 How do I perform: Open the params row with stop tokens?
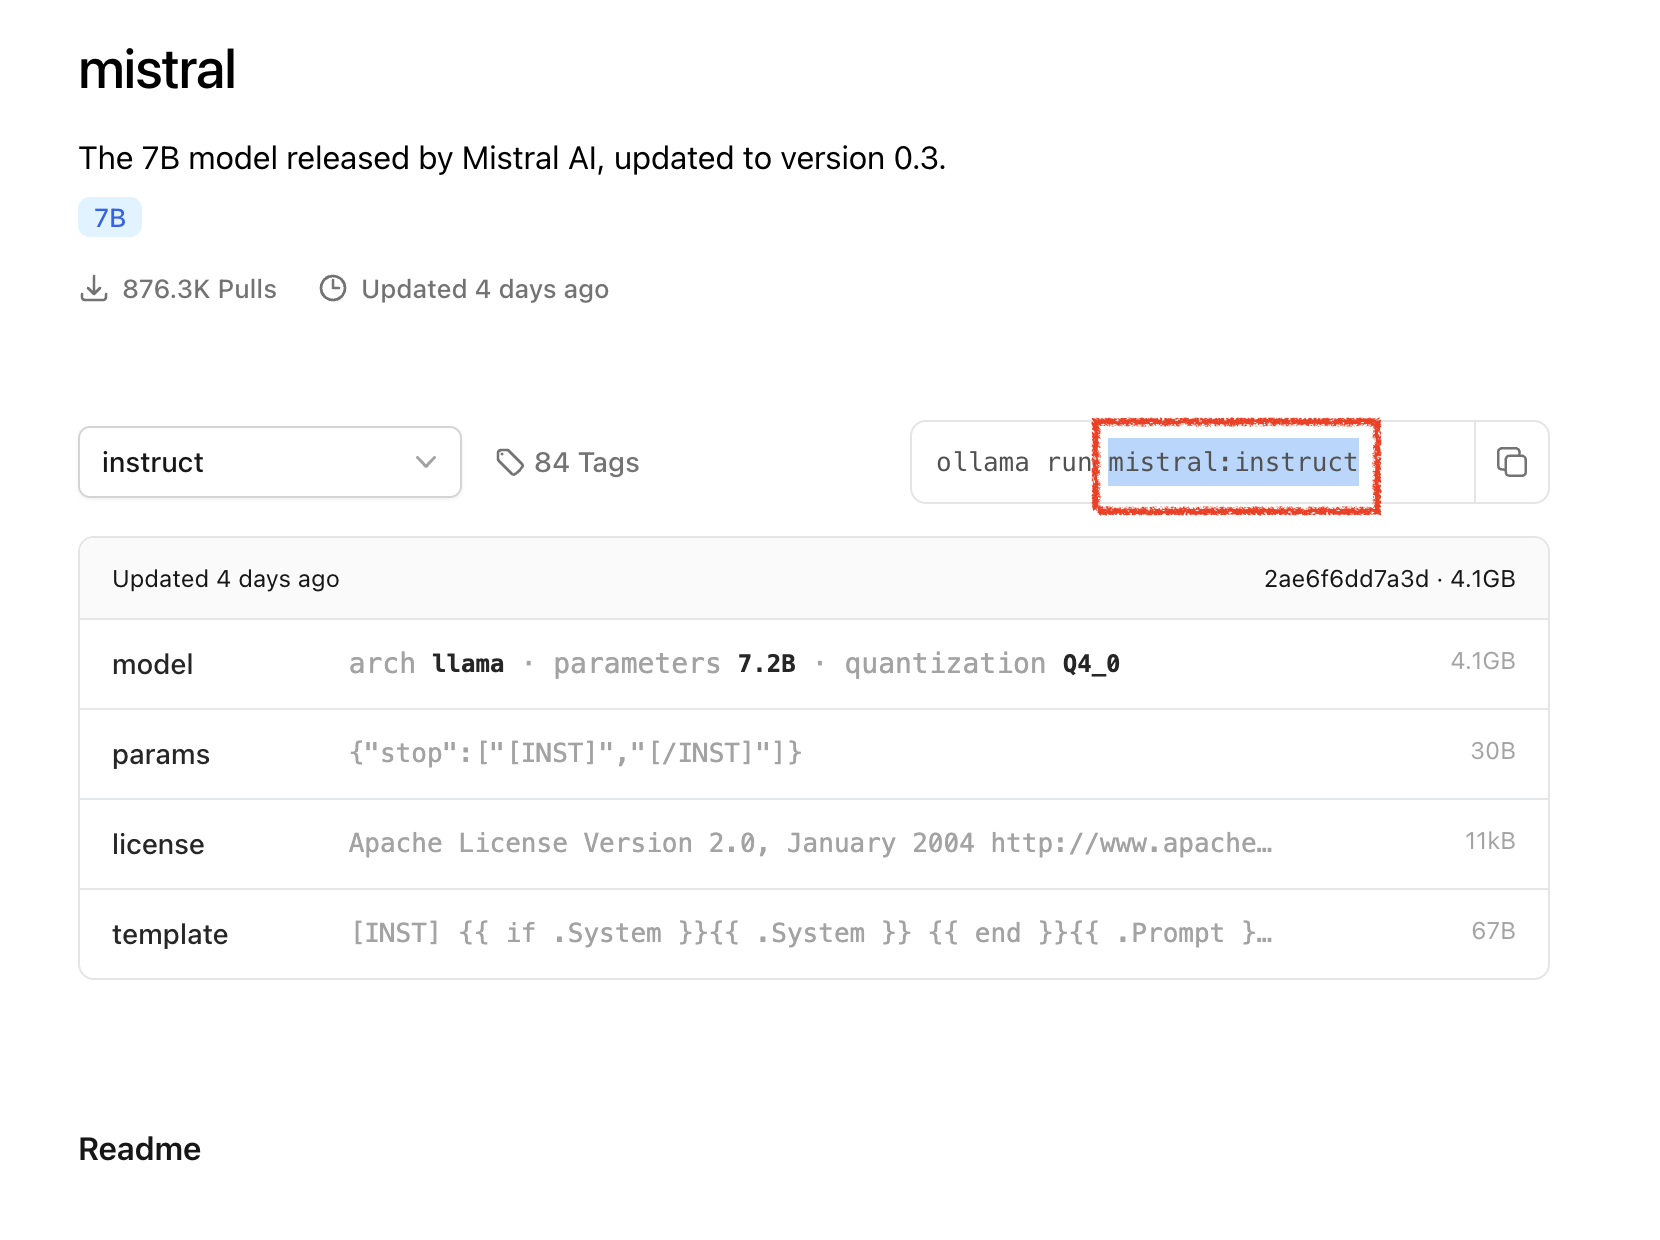pyautogui.click(x=813, y=754)
